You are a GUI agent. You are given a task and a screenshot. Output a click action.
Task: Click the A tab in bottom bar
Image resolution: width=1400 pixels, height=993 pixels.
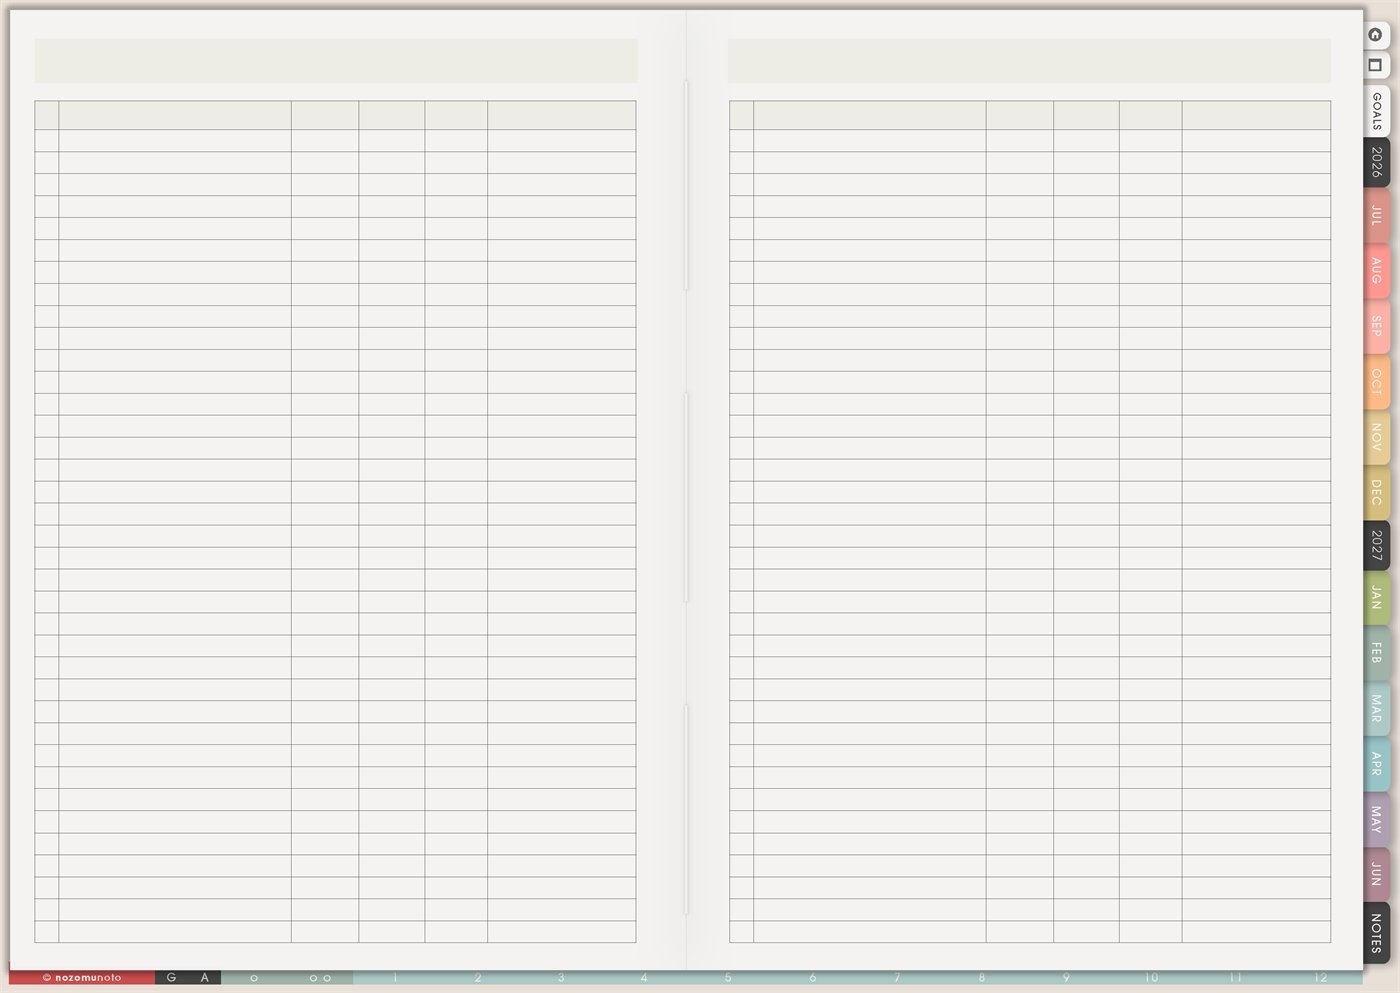[205, 977]
